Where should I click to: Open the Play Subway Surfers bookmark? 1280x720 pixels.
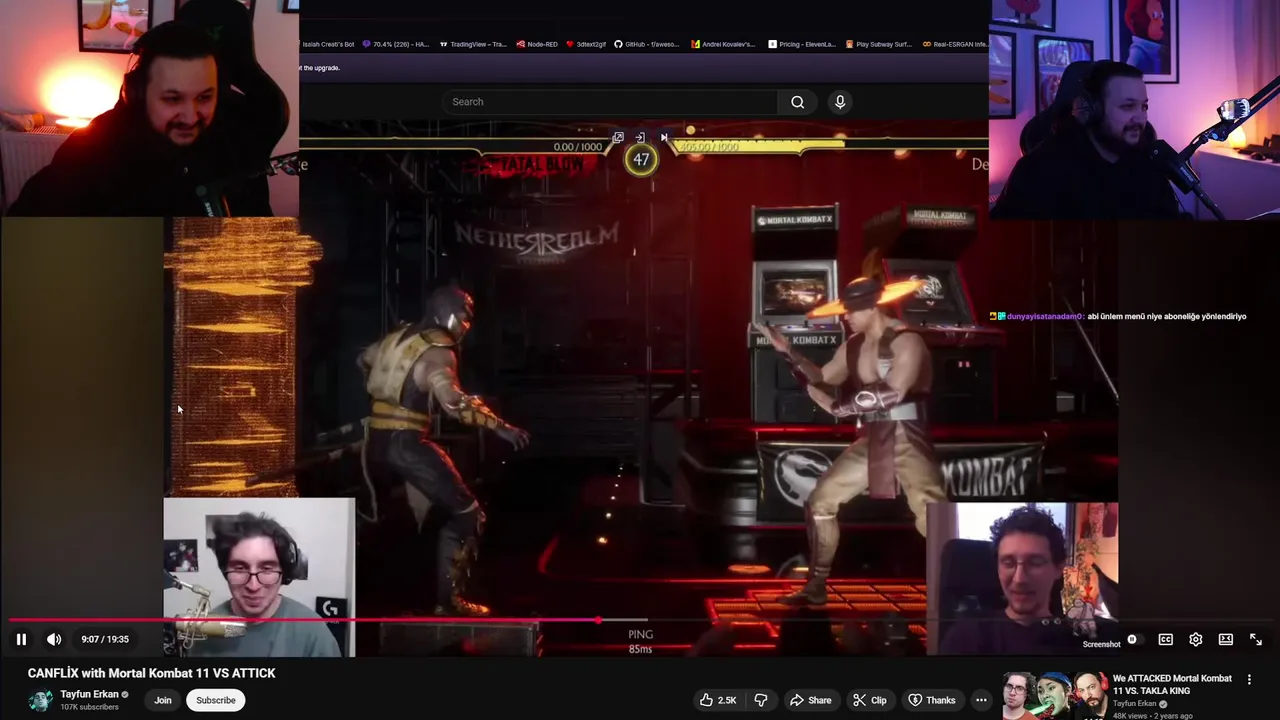coord(880,44)
